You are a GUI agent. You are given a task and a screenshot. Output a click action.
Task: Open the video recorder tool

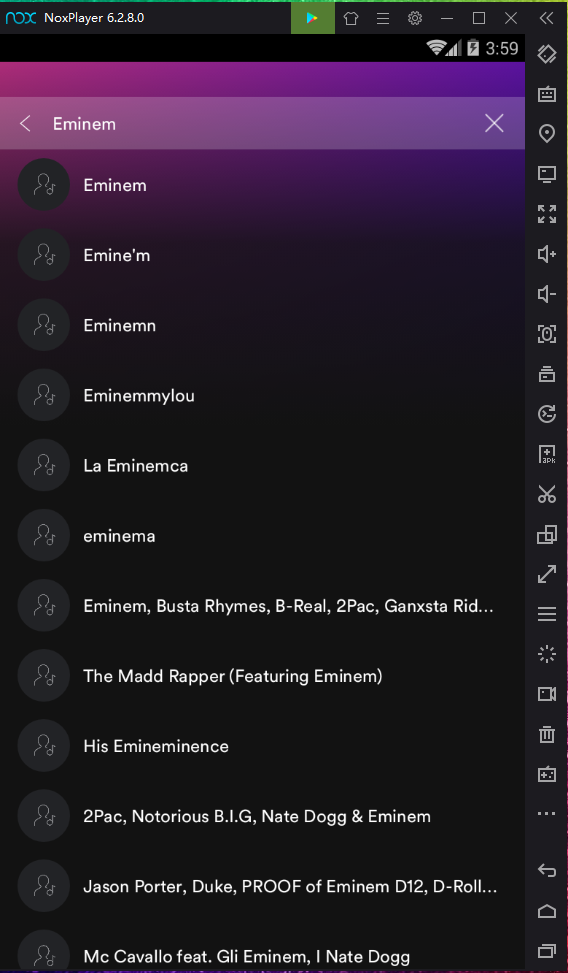546,694
